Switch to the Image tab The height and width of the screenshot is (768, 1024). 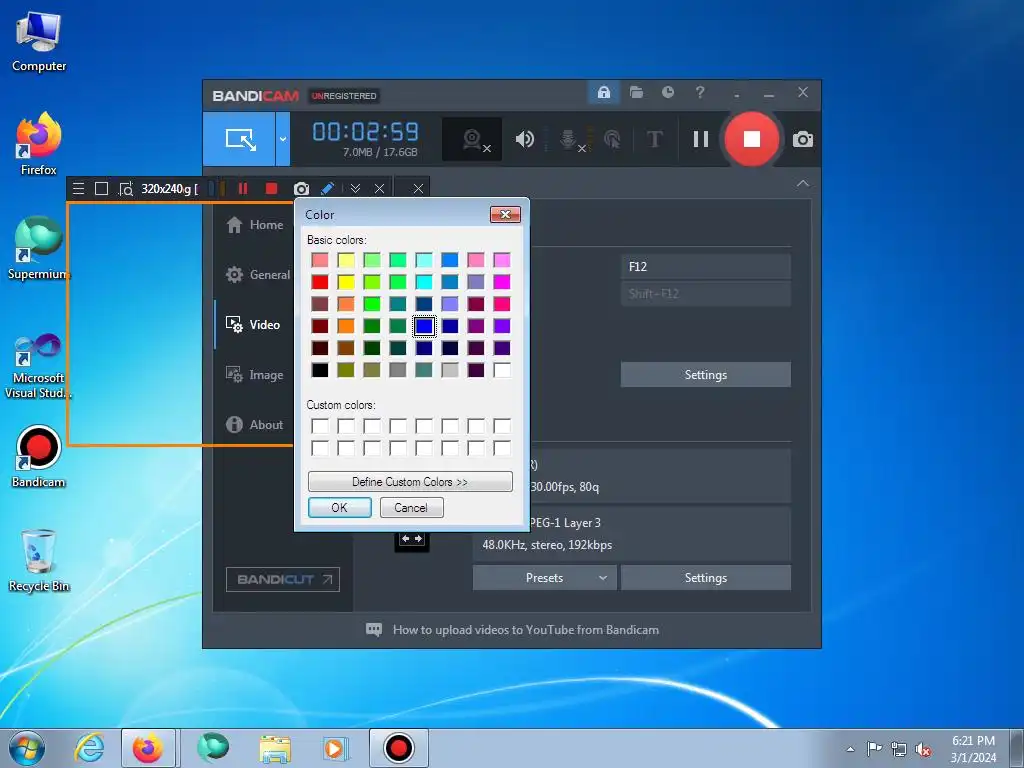pos(254,375)
